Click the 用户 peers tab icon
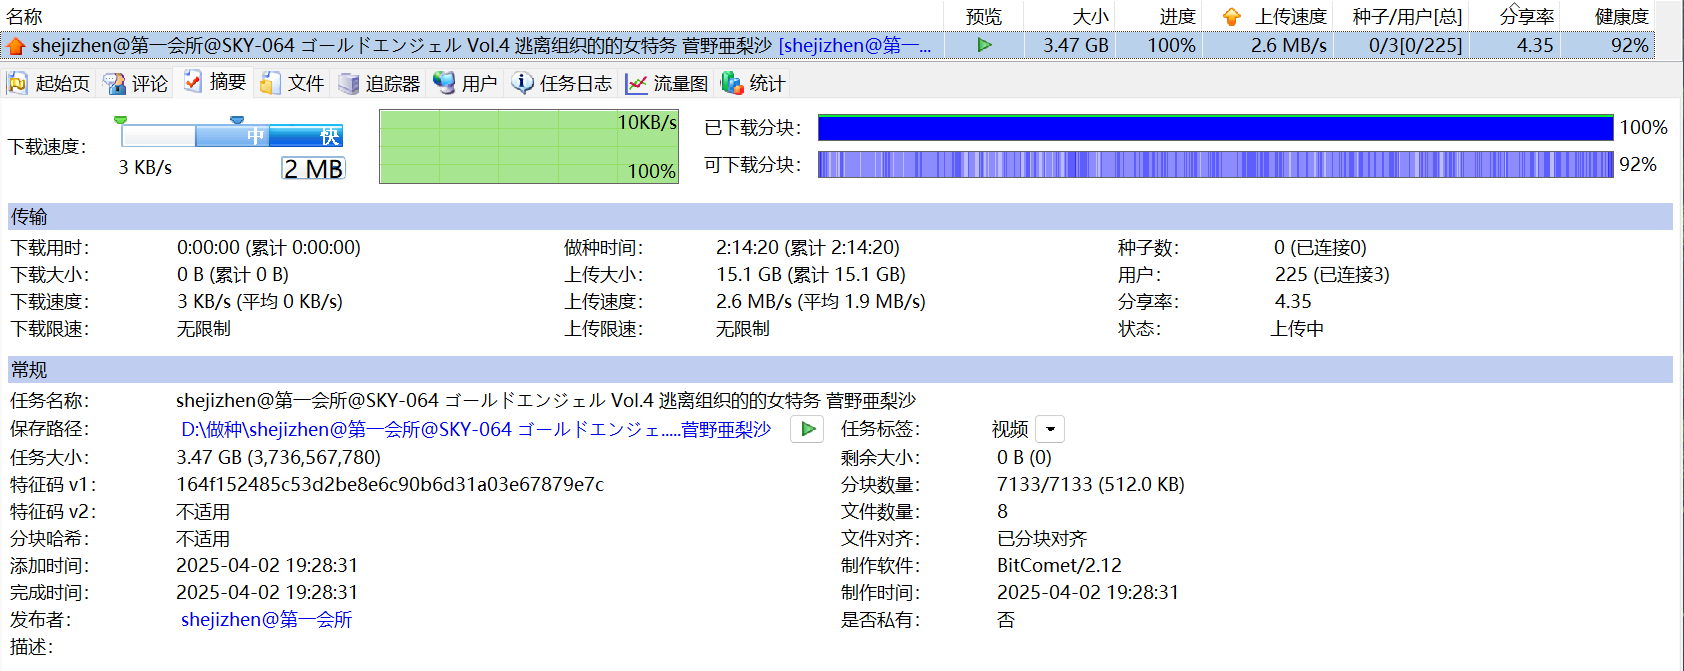This screenshot has height=671, width=1684. point(444,83)
